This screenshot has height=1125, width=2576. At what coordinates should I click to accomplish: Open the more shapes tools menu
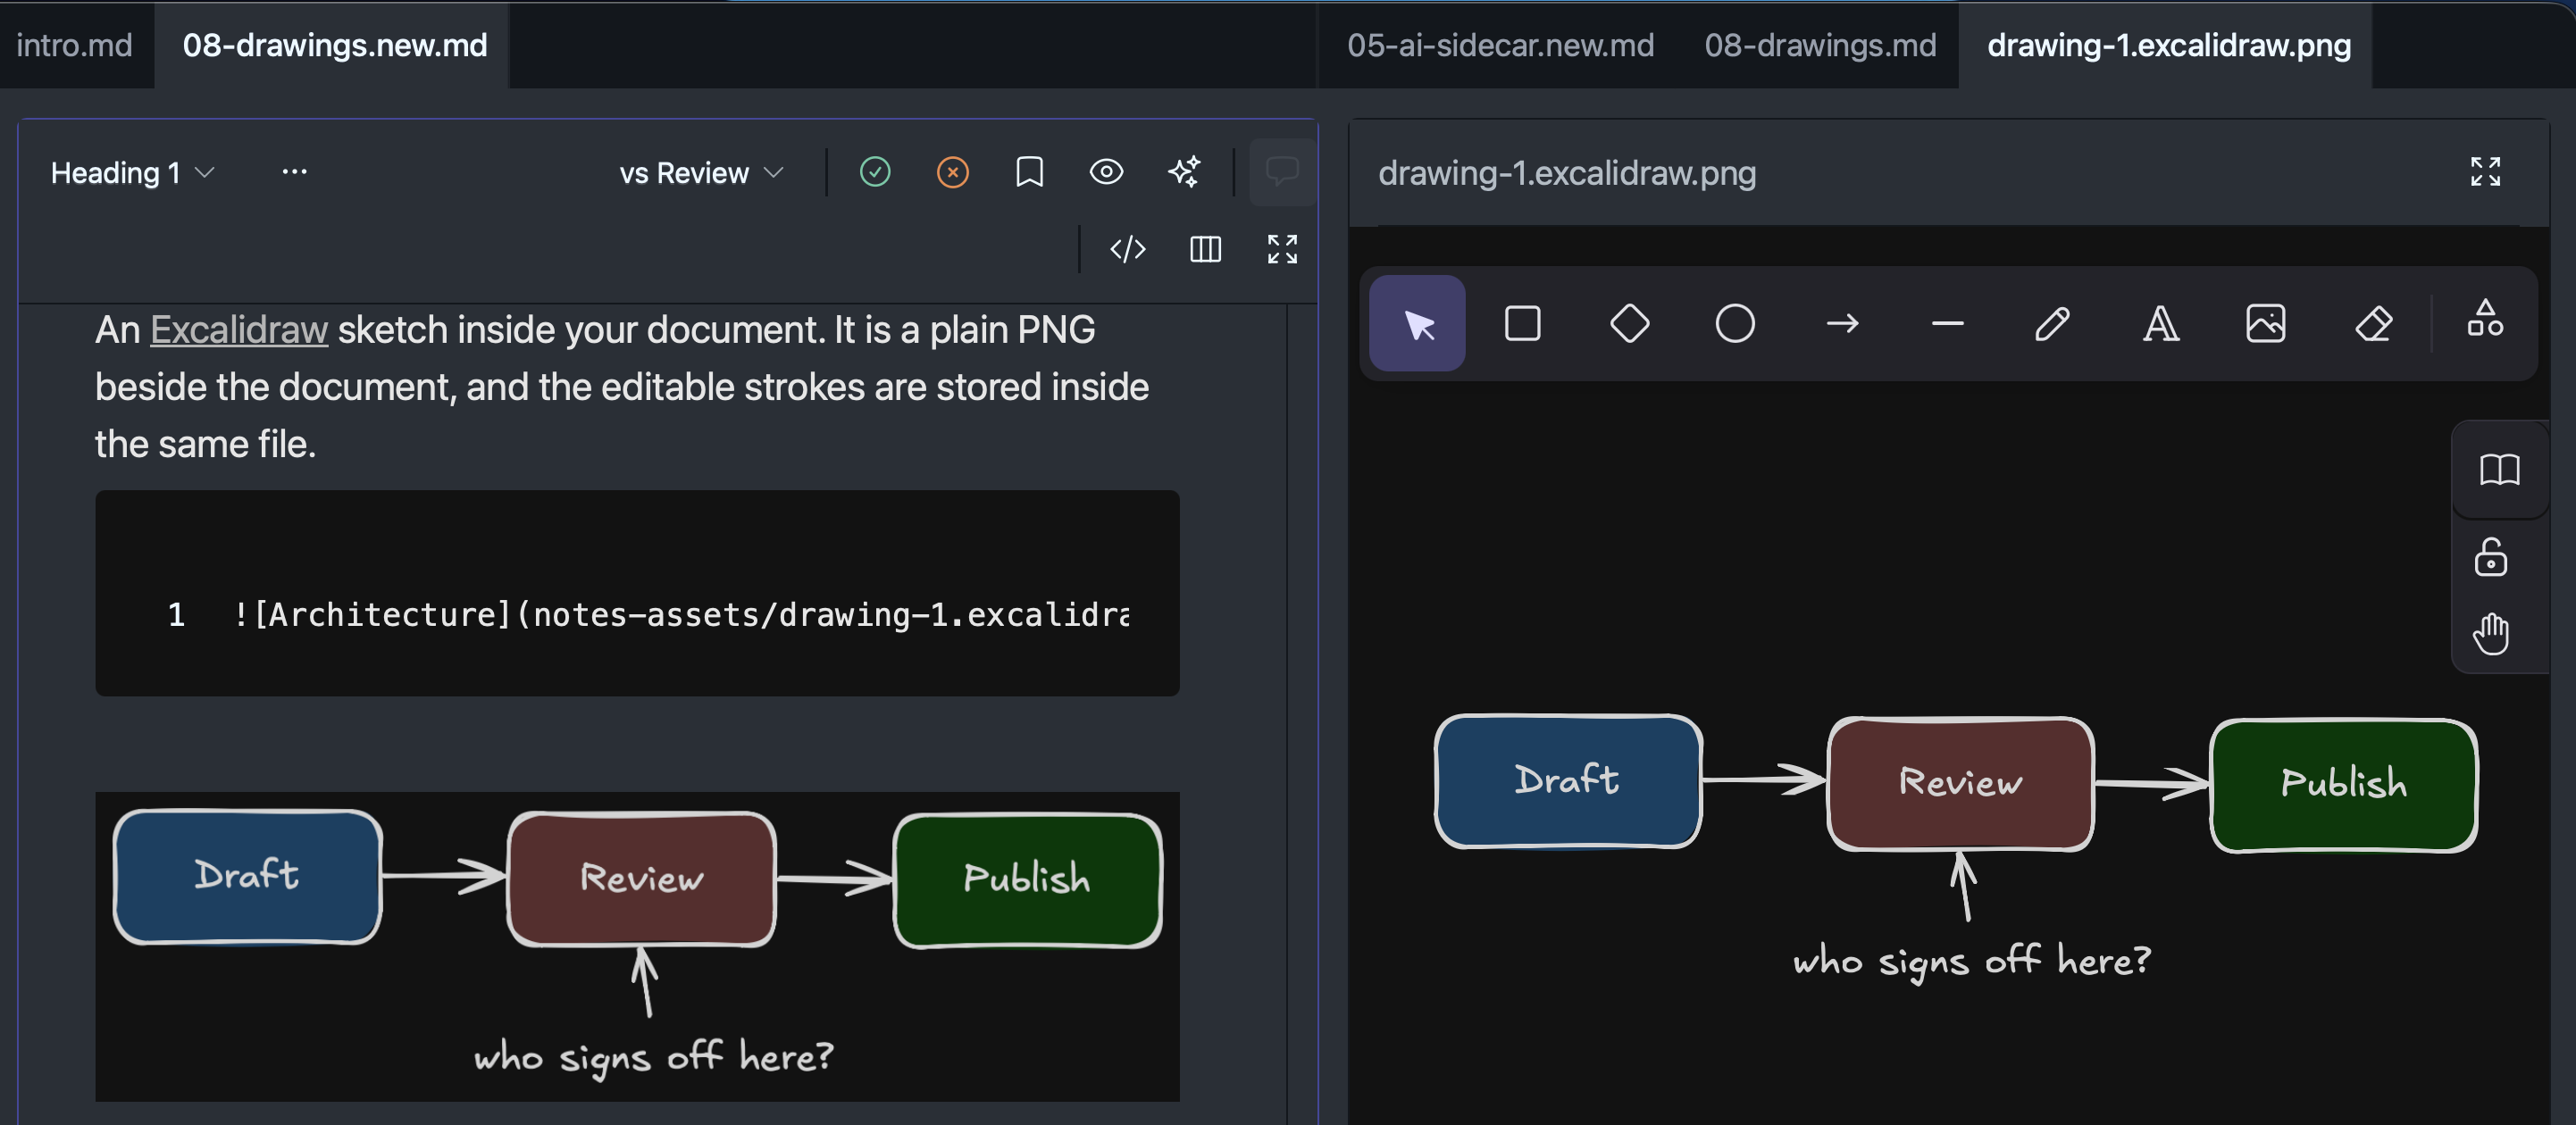2485,320
